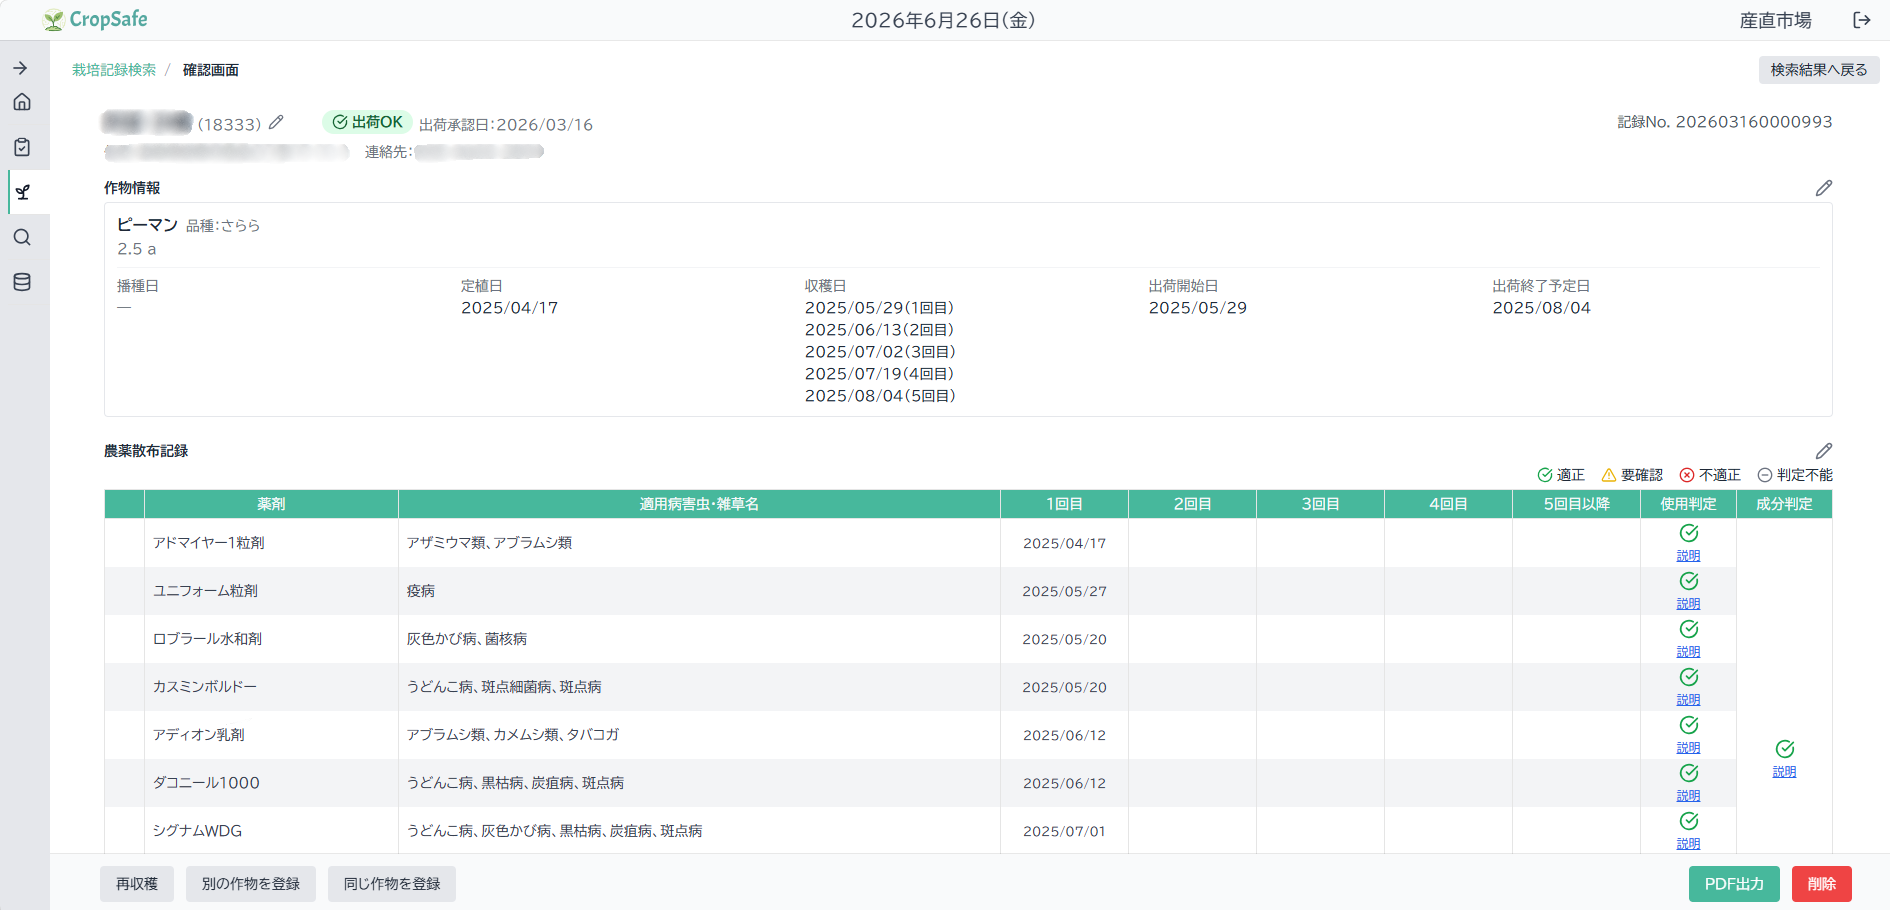Click the 5回目以降 column header

coord(1576,504)
